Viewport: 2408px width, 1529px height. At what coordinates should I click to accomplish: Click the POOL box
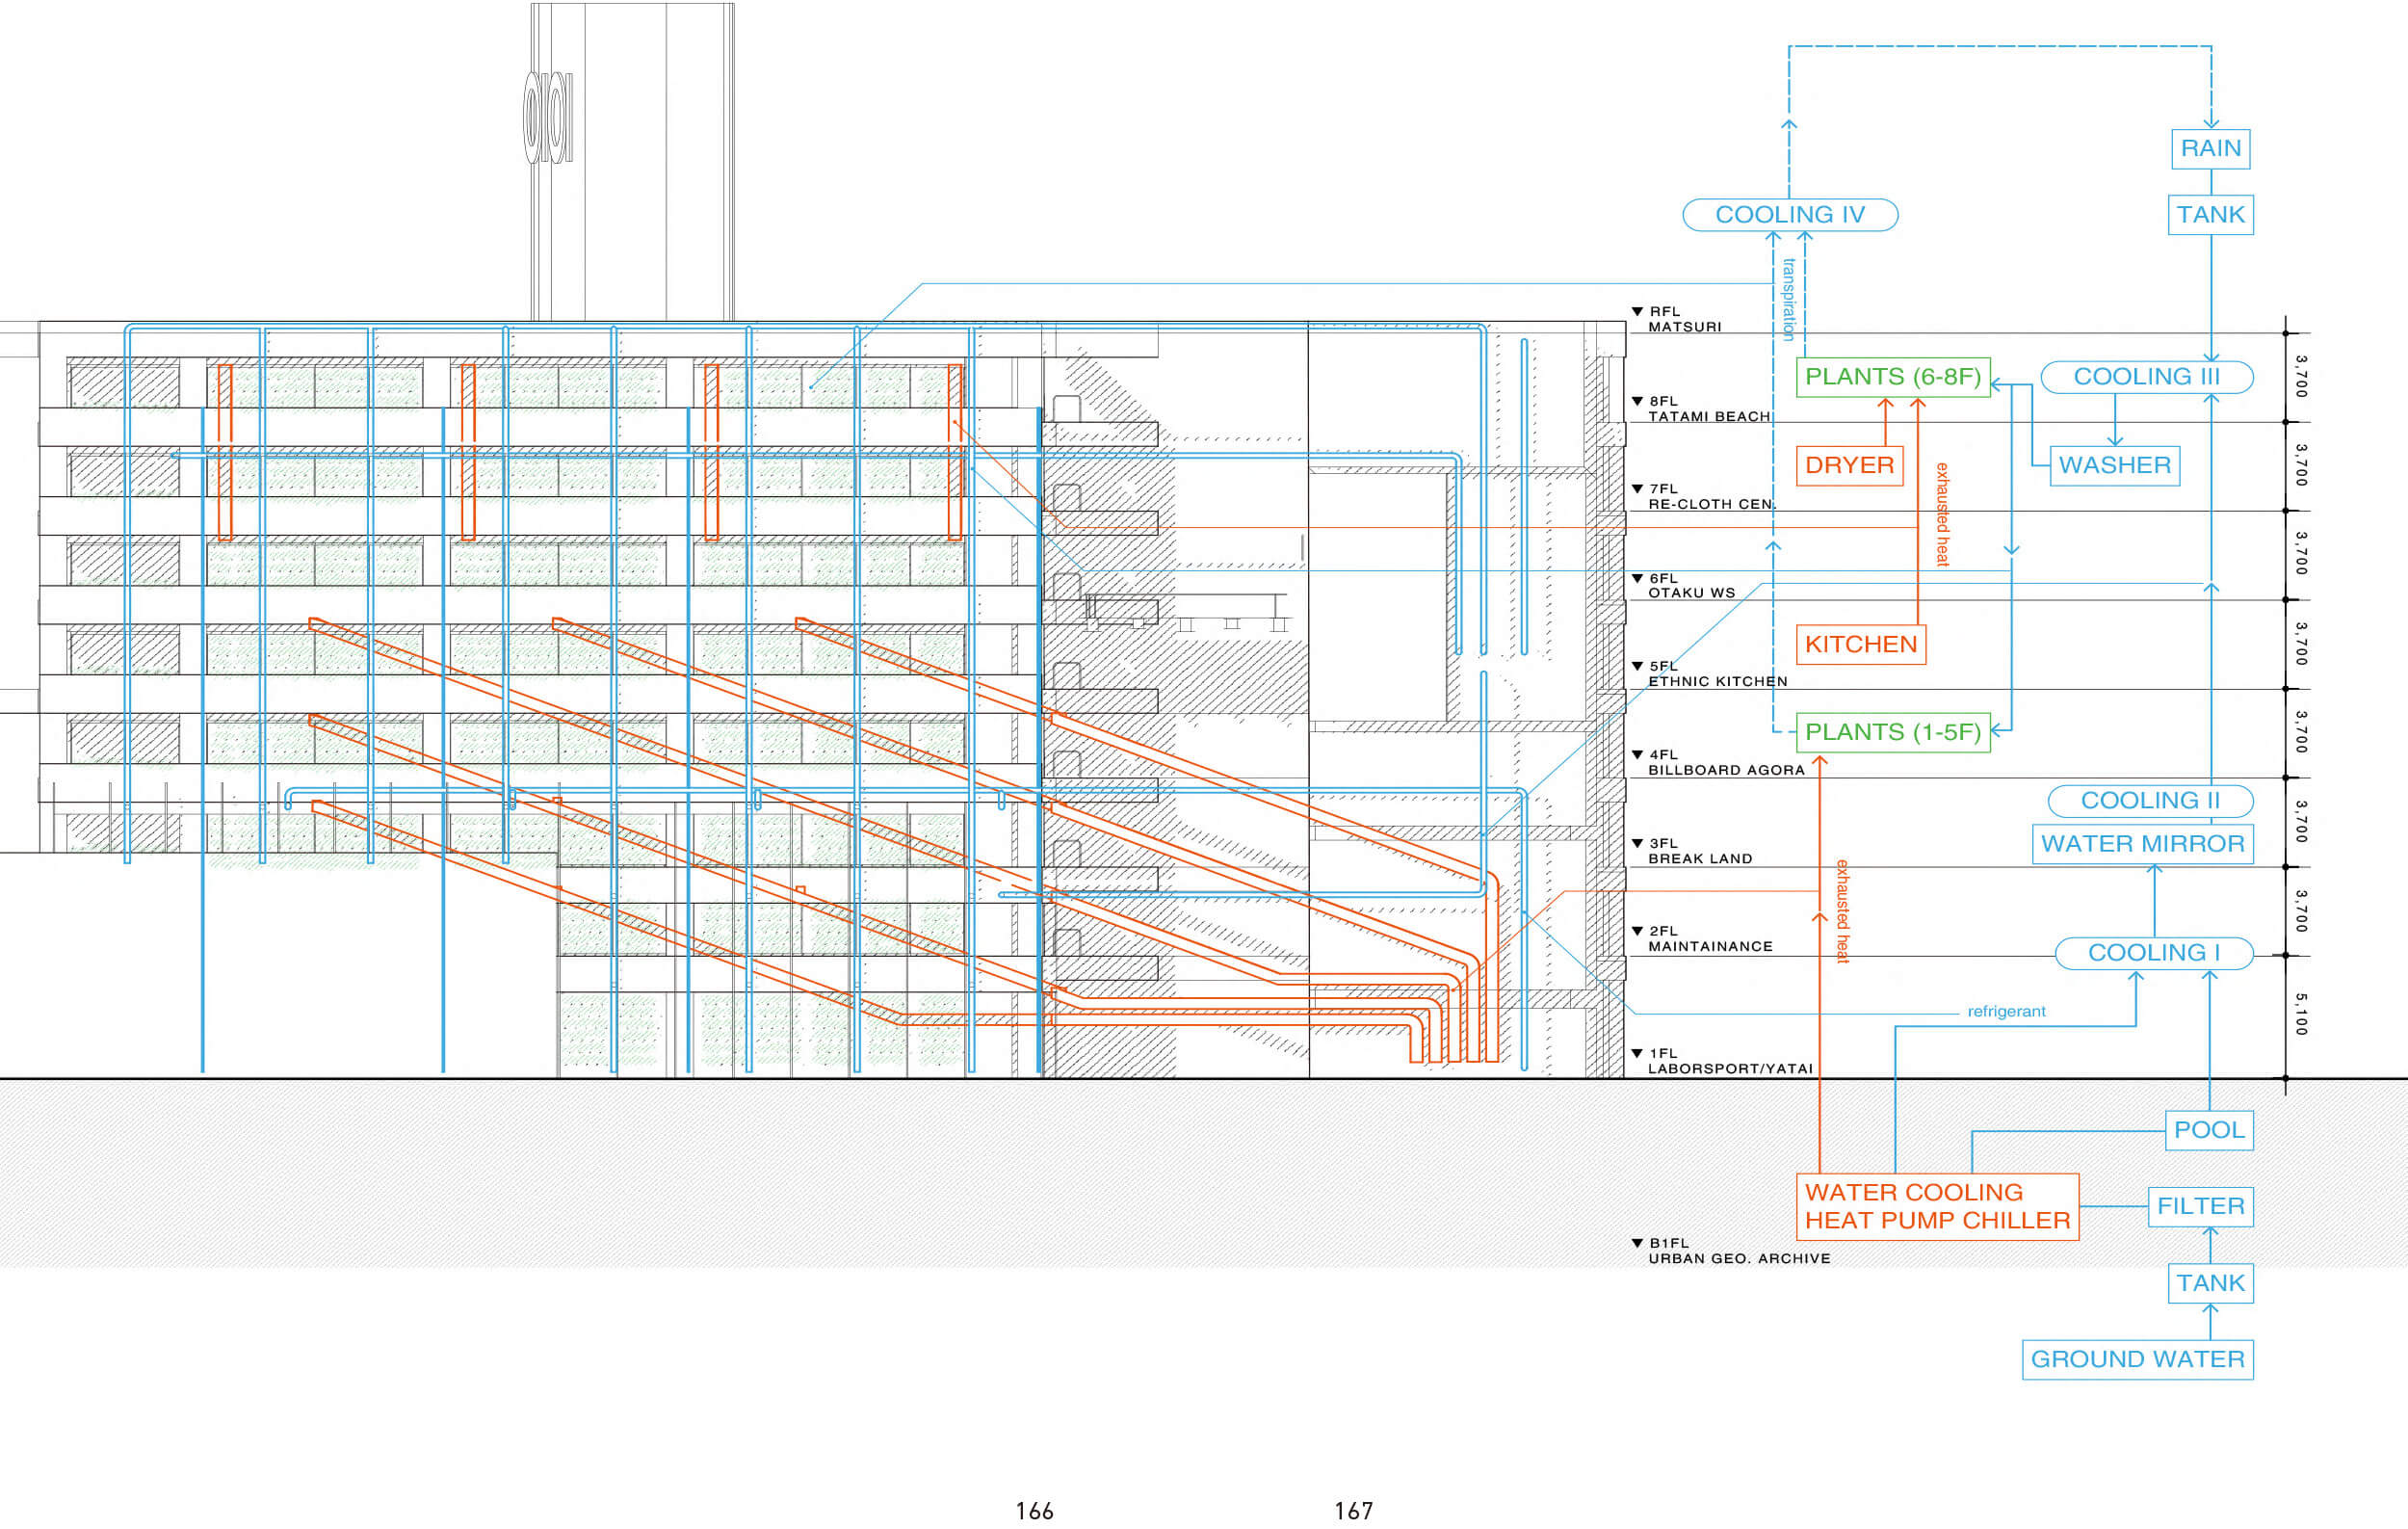[x=2209, y=1131]
